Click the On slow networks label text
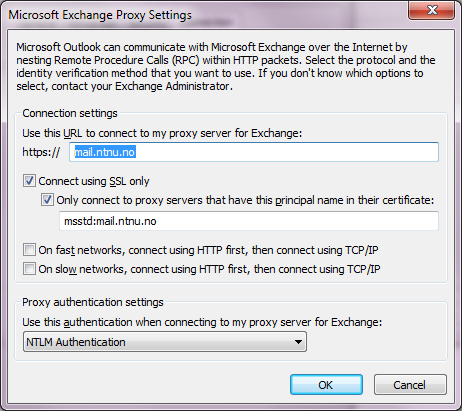 [x=209, y=269]
